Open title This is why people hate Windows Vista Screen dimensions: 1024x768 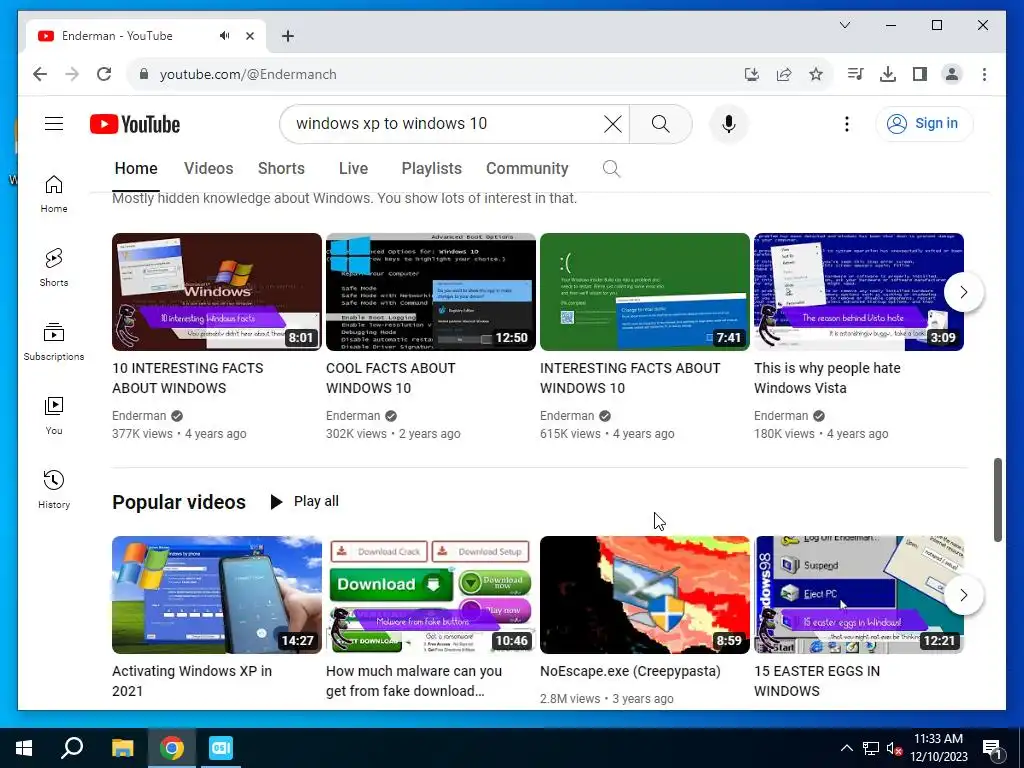(x=827, y=378)
